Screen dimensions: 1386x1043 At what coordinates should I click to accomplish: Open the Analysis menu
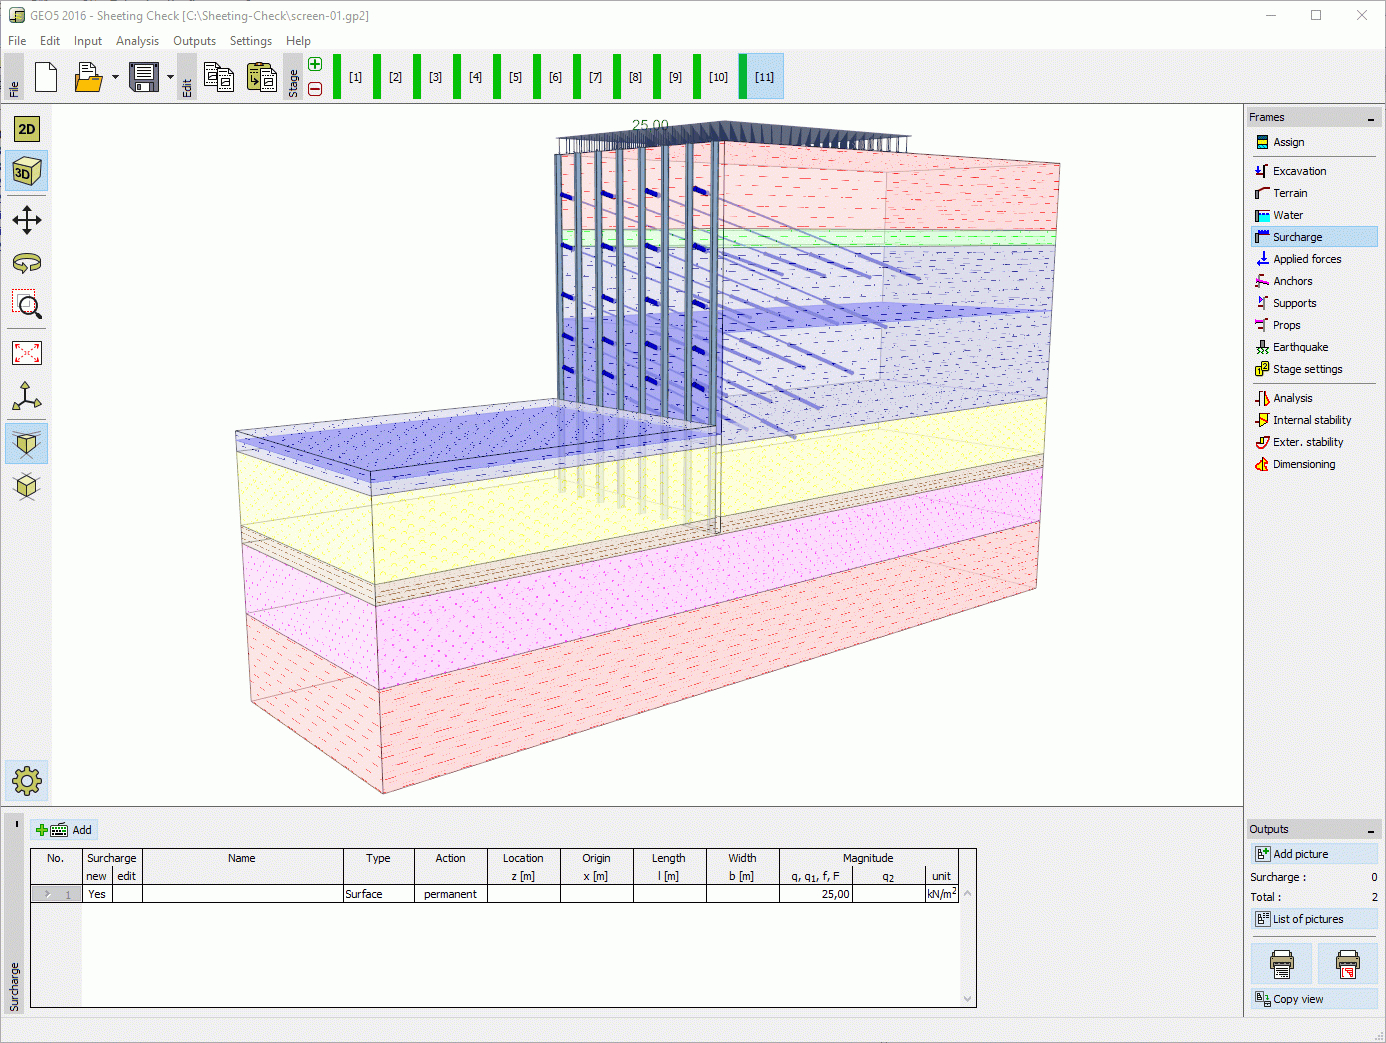tap(137, 40)
